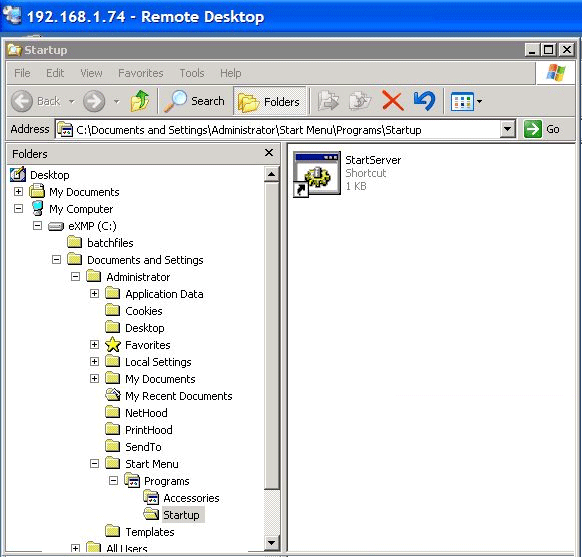Image resolution: width=582 pixels, height=557 pixels.
Task: Expand the Favorites tree node
Action: click(94, 344)
